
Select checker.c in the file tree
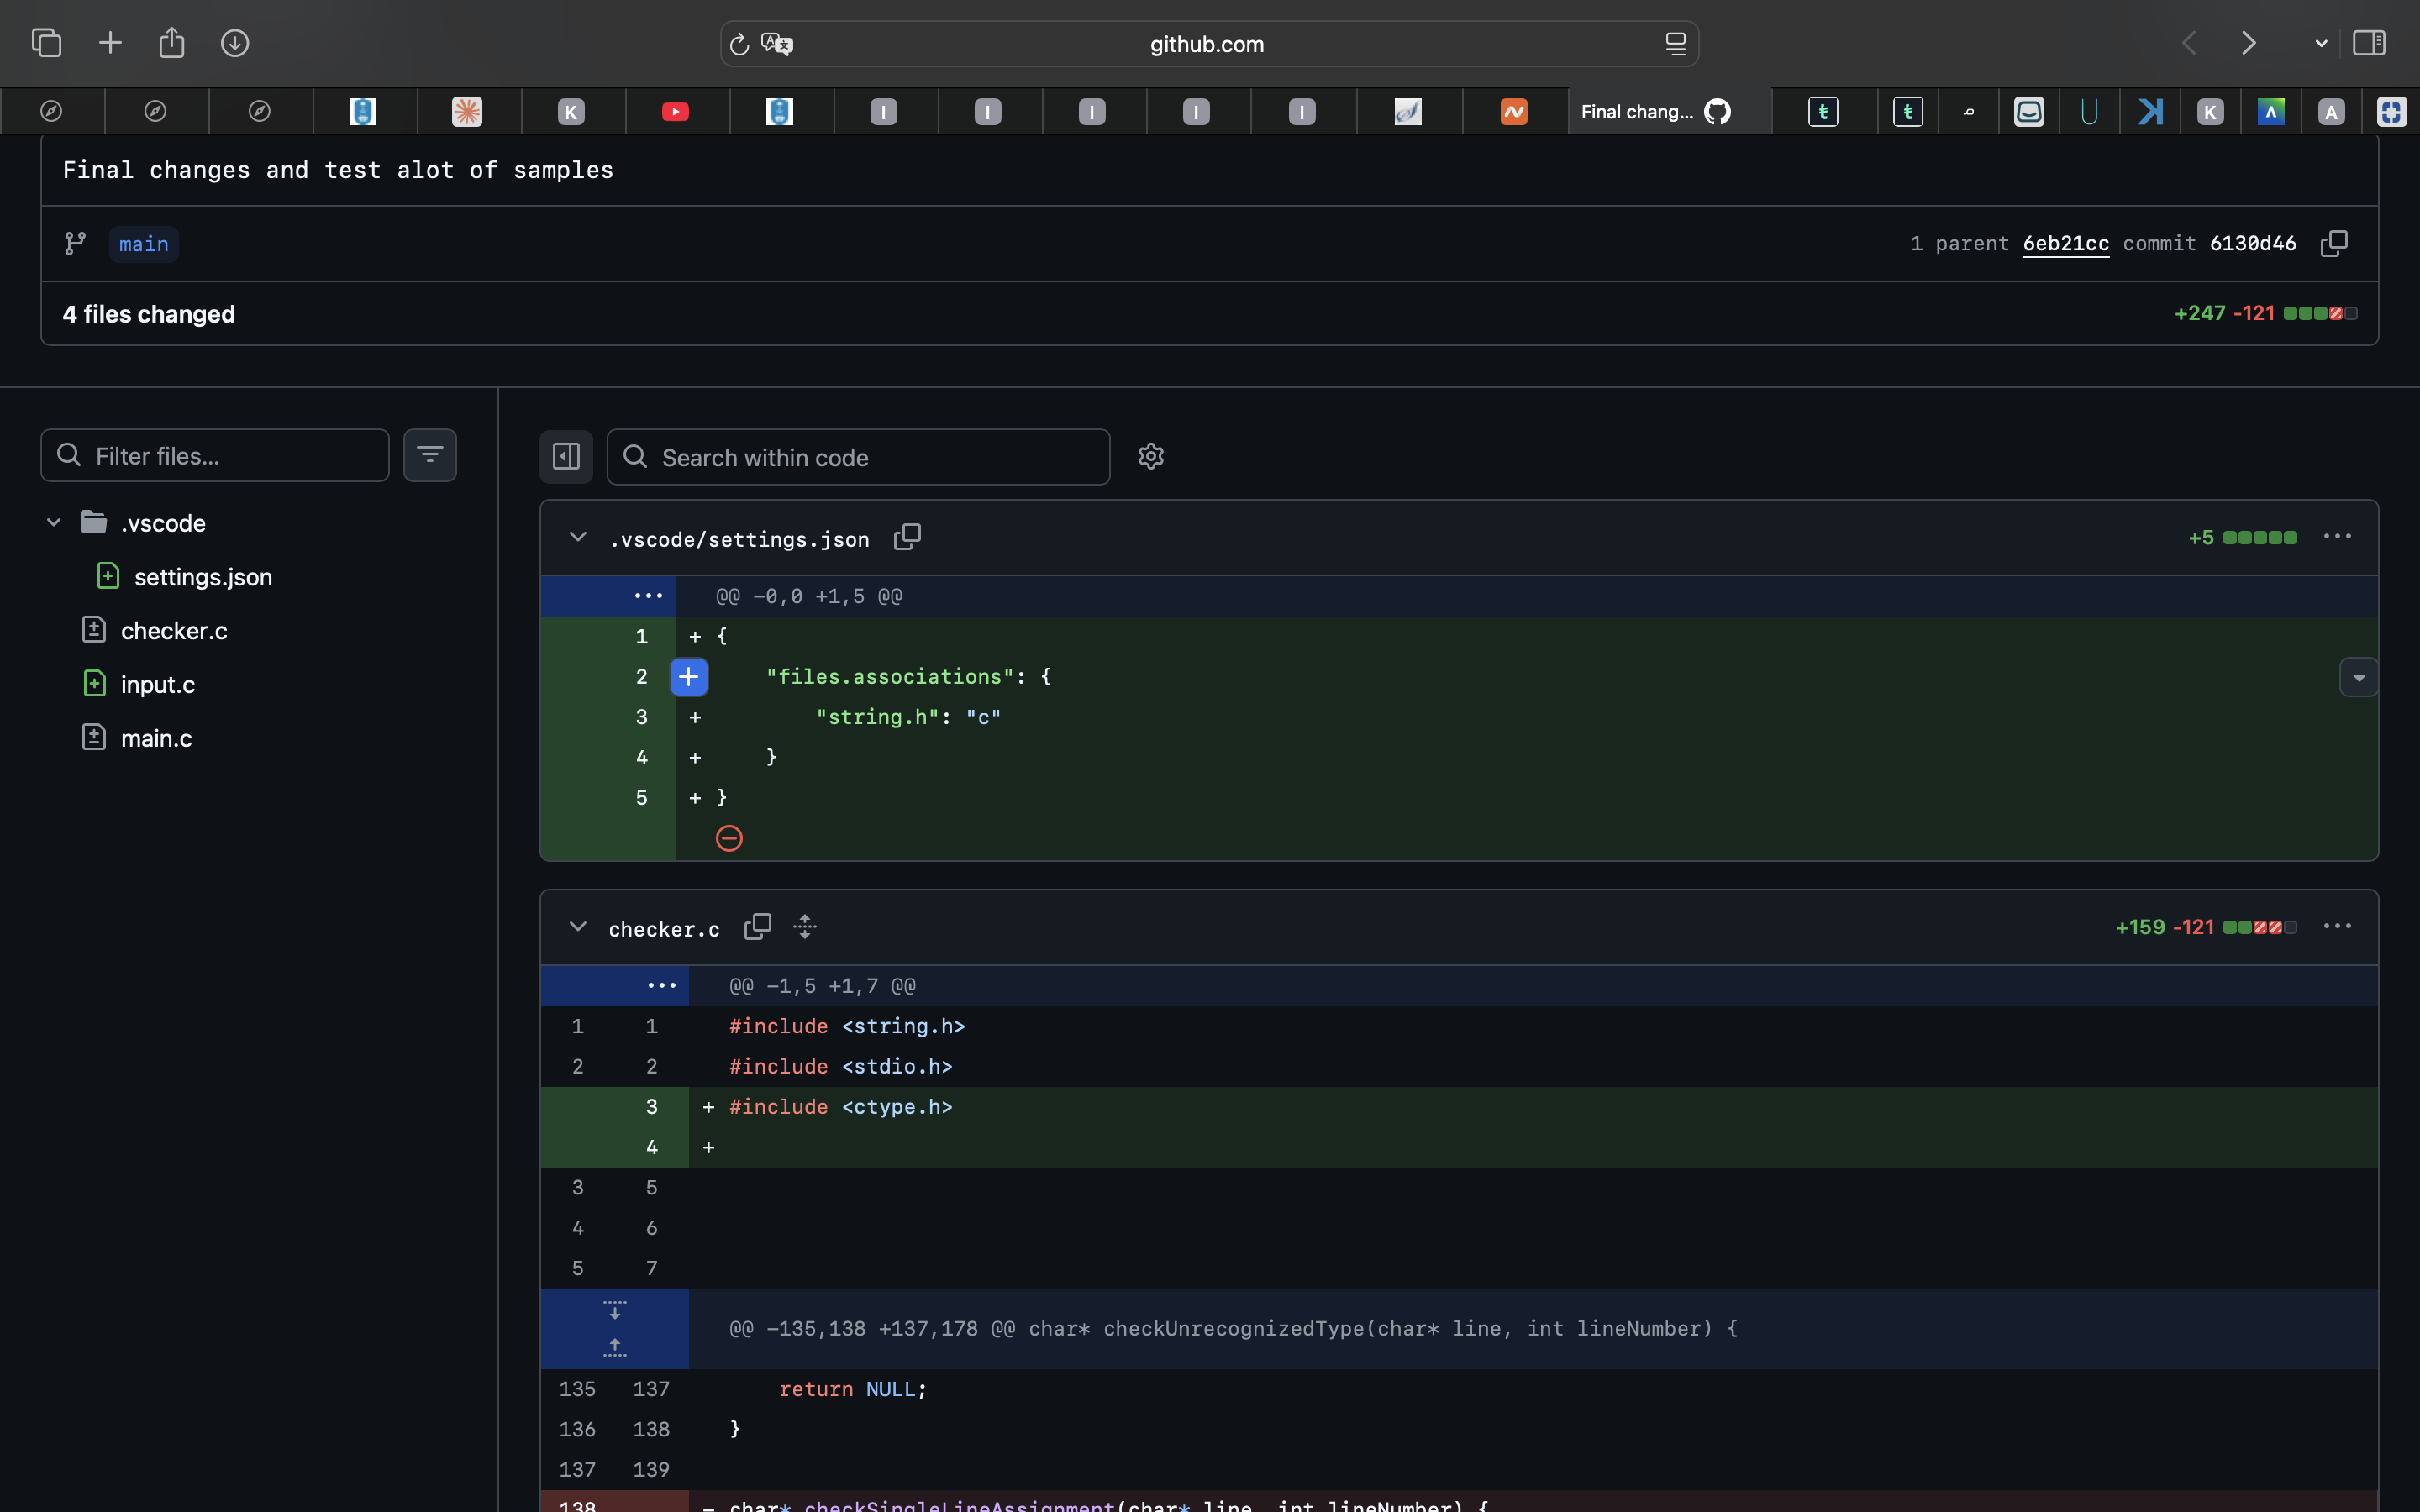pyautogui.click(x=174, y=631)
